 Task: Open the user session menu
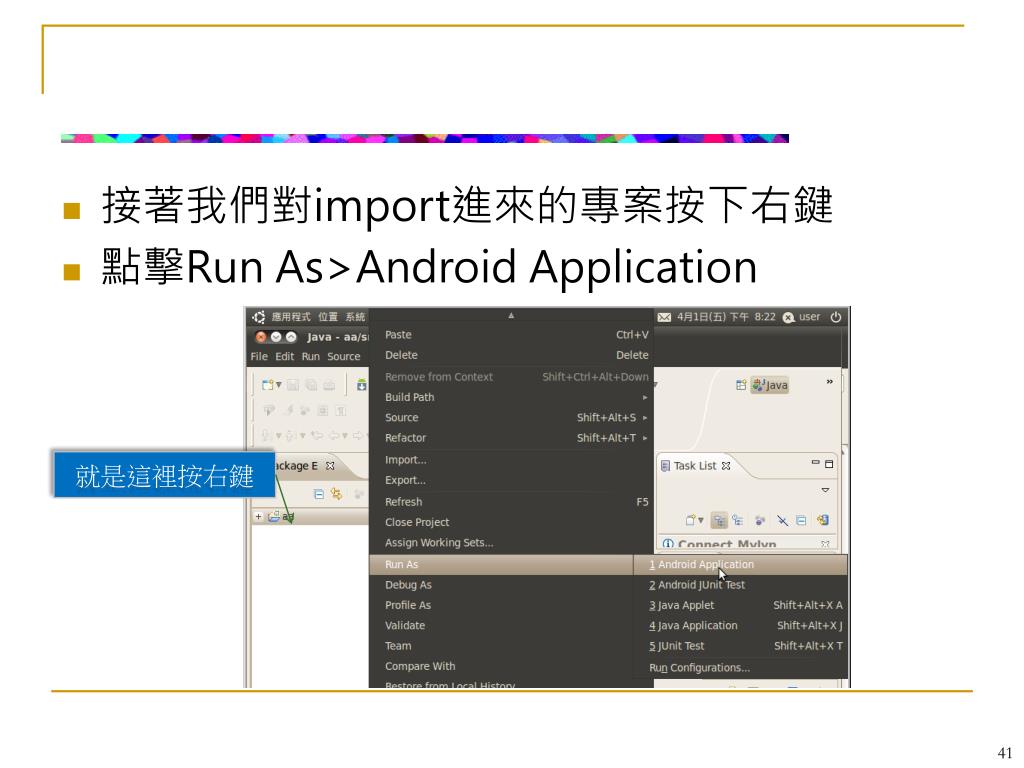point(802,317)
